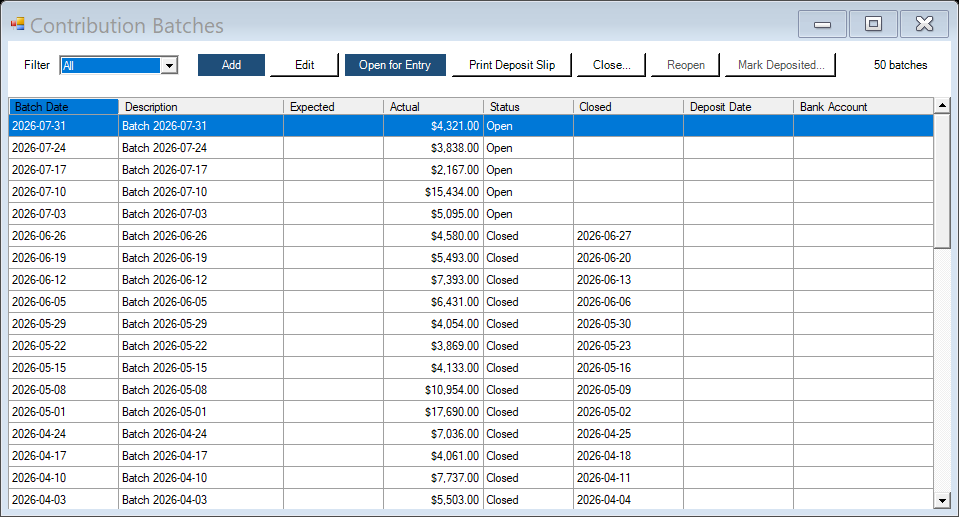Select batch date 2026-05-08 cell
This screenshot has width=959, height=517.
[64, 390]
